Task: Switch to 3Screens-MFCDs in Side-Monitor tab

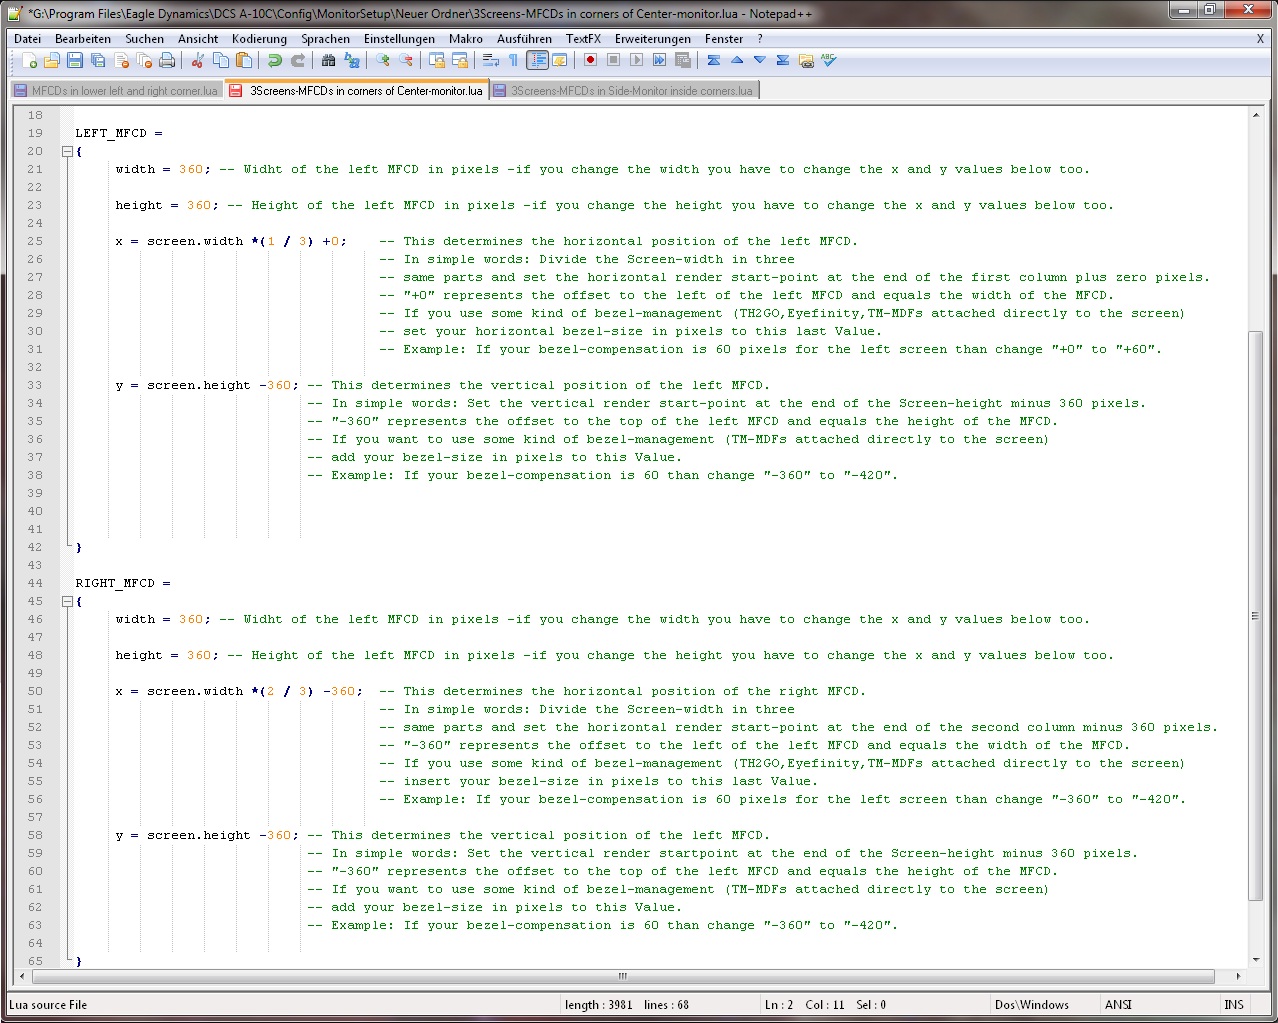Action: (625, 90)
